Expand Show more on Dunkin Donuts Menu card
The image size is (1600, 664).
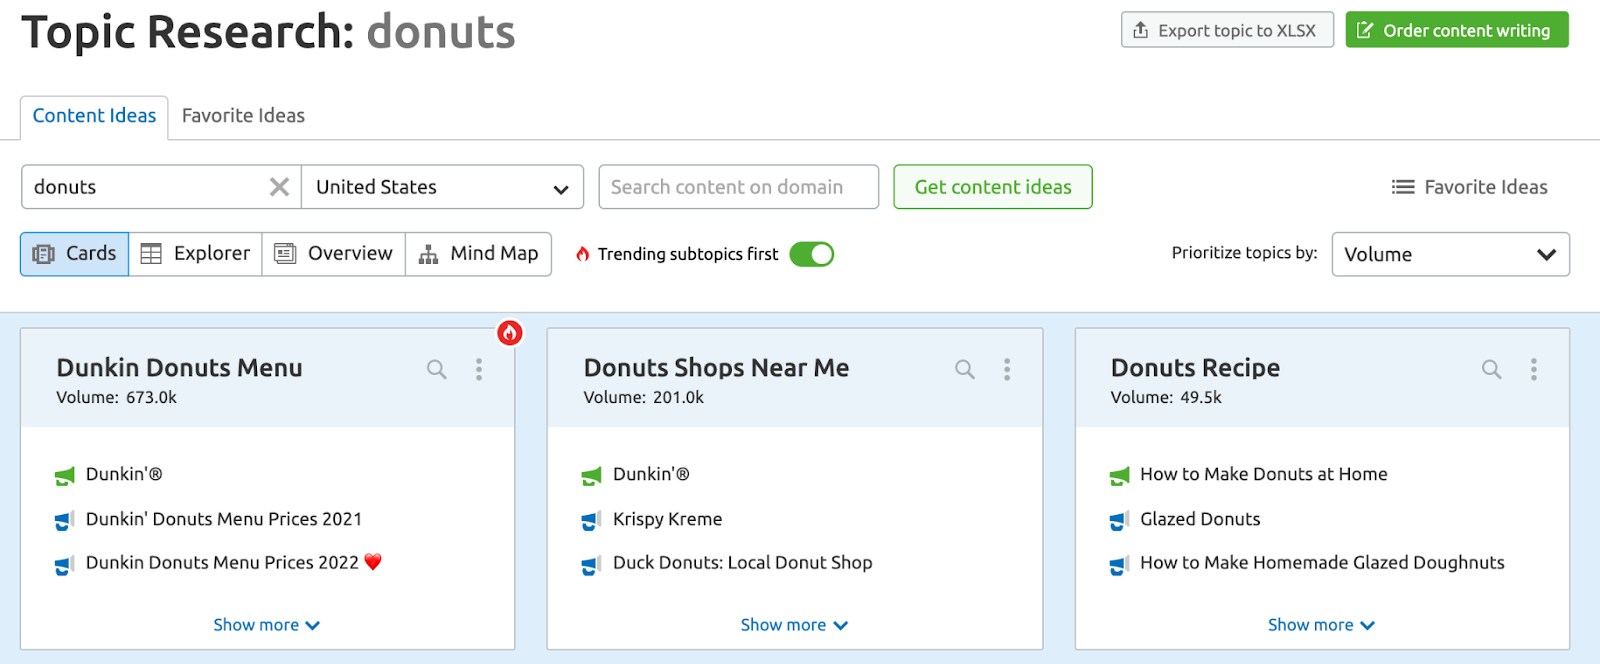pyautogui.click(x=266, y=625)
